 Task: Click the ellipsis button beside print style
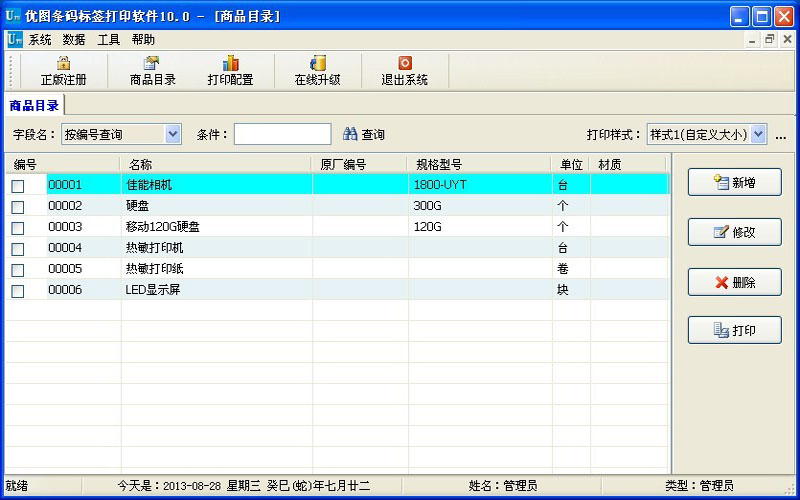point(781,135)
